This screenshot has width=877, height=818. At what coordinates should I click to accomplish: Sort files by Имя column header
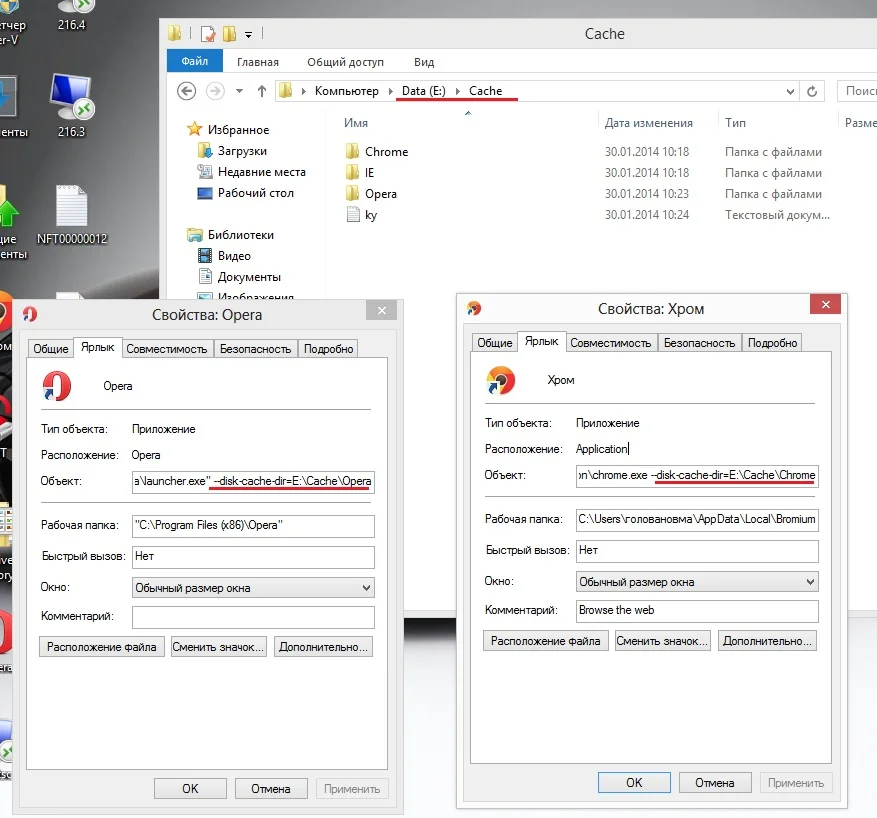(356, 122)
